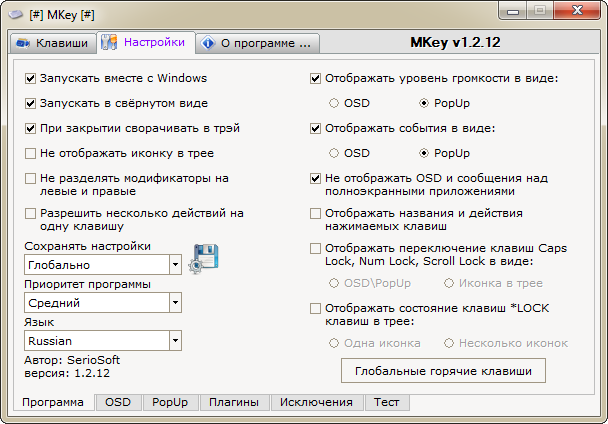Enable 'Не отображать иконку в трее'

(x=30, y=153)
